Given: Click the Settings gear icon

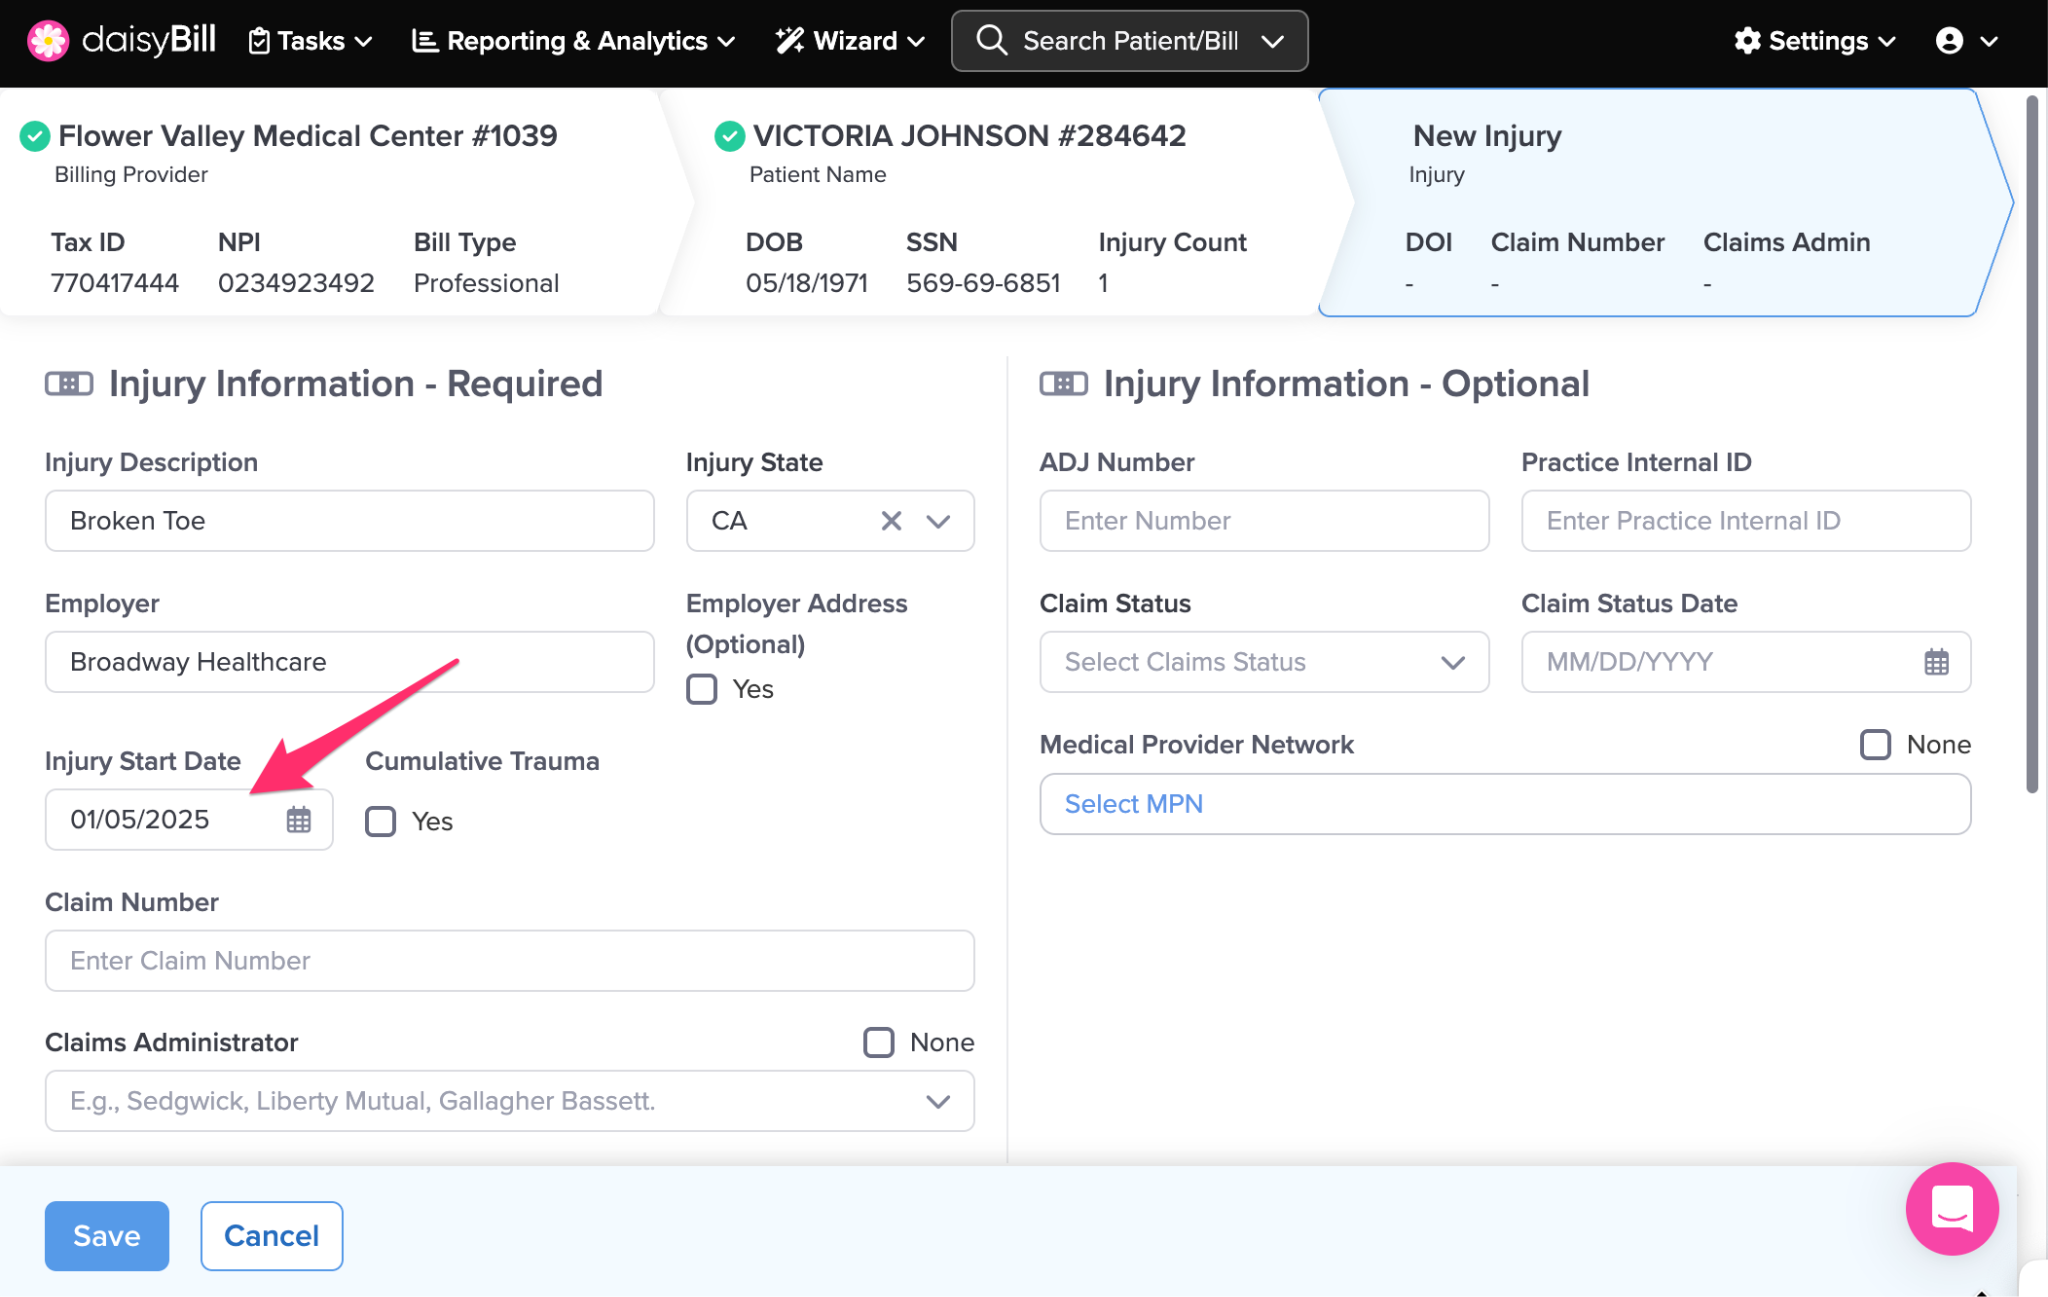Looking at the screenshot, I should tap(1747, 41).
